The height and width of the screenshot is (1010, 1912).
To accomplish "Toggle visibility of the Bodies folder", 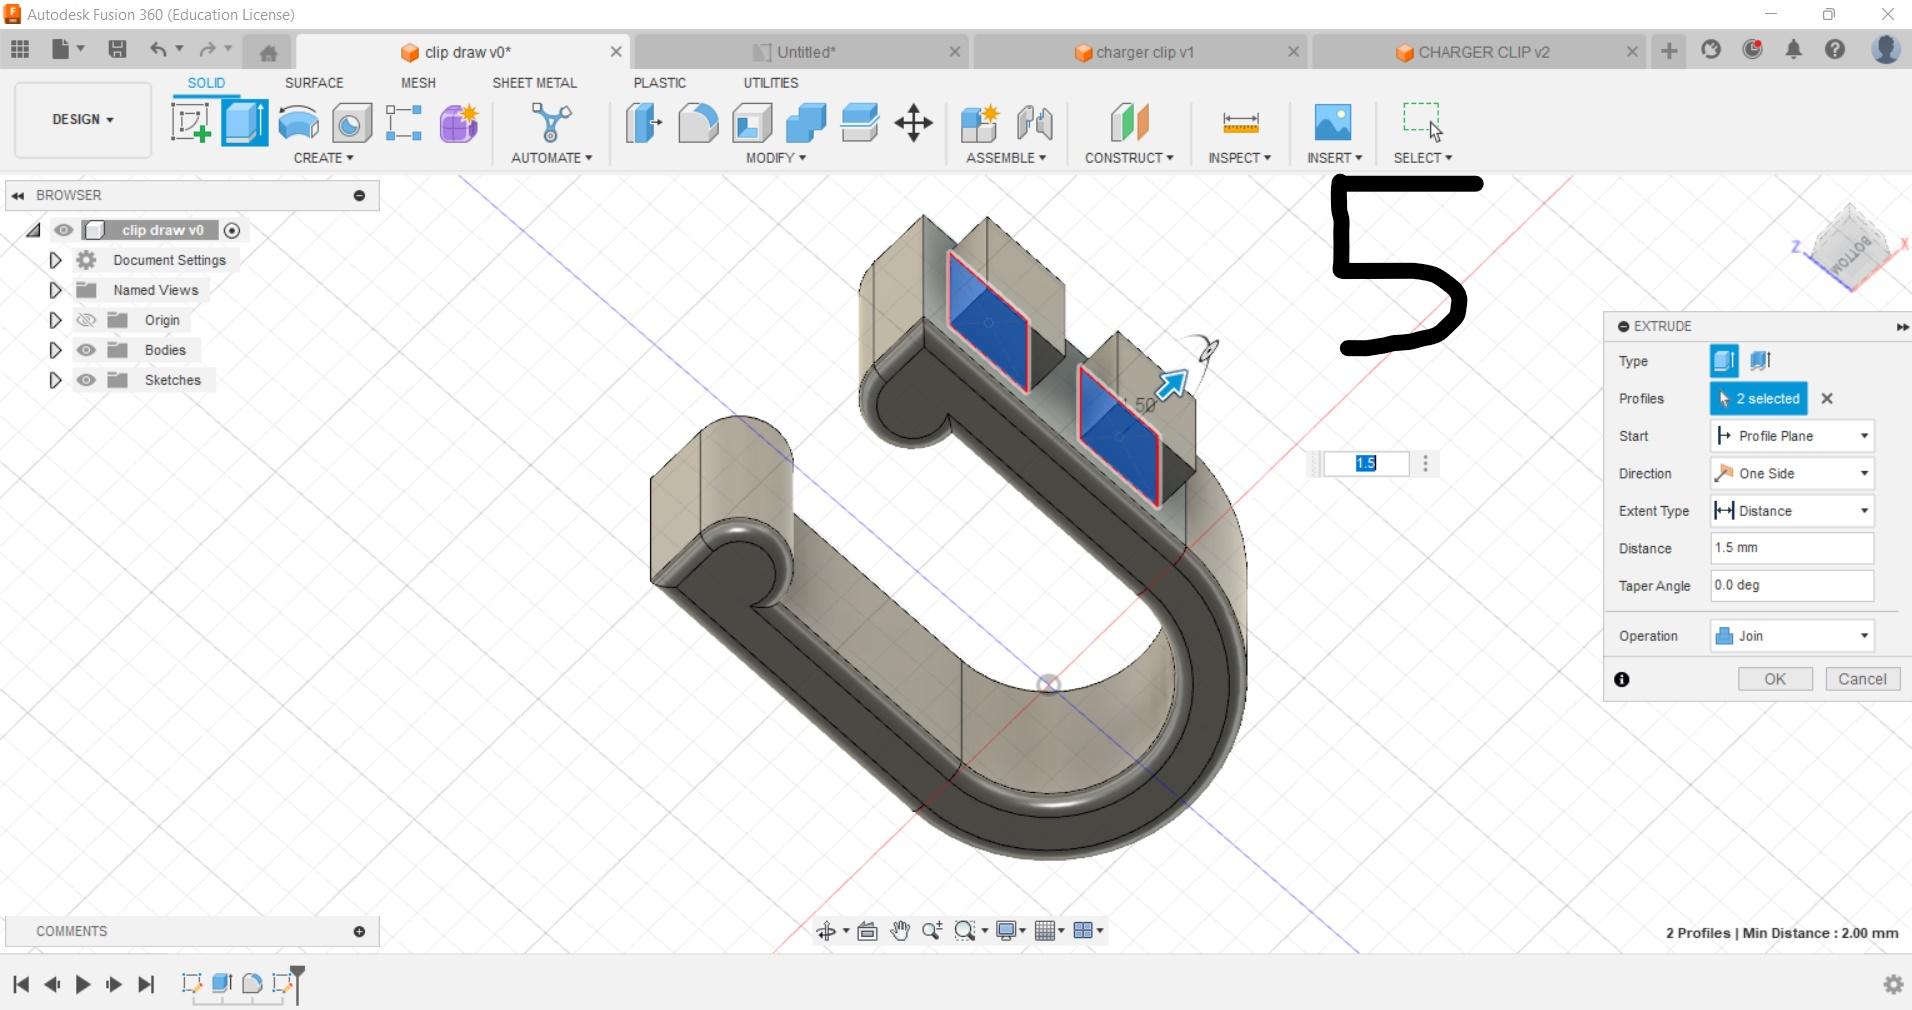I will [86, 350].
